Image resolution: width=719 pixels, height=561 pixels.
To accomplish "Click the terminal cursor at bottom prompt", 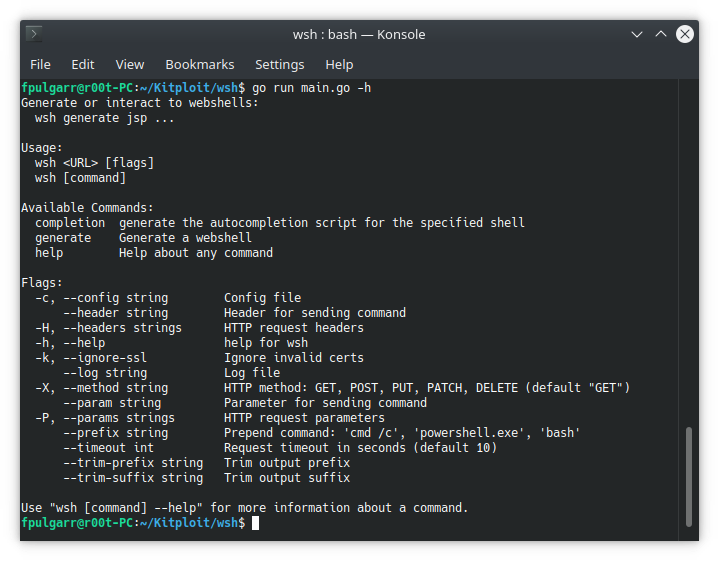I will (255, 523).
